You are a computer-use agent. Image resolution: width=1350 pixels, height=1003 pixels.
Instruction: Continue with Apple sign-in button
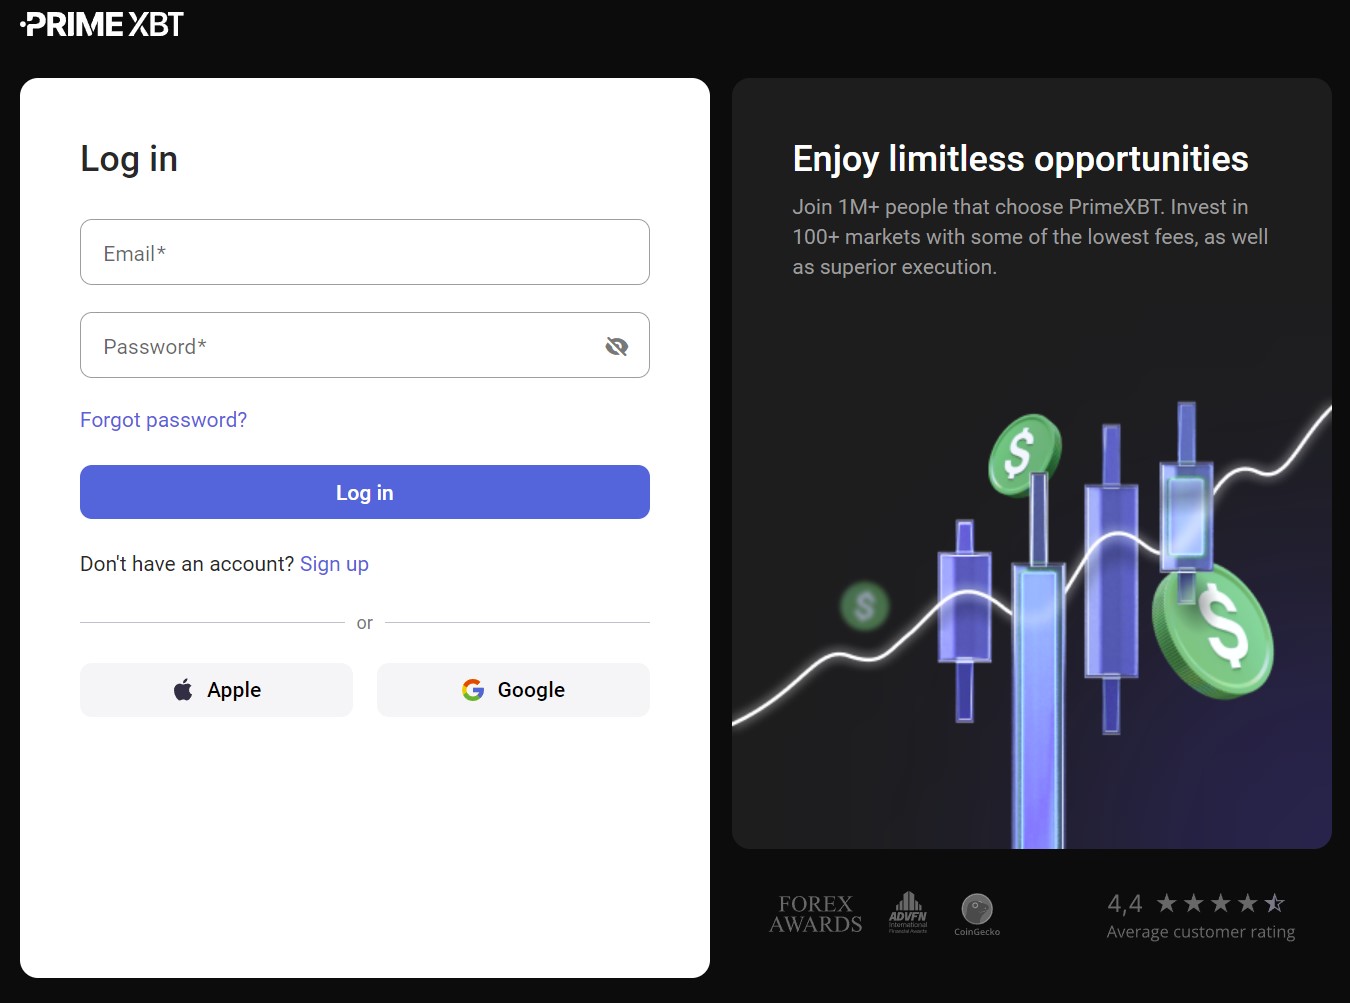(x=216, y=690)
